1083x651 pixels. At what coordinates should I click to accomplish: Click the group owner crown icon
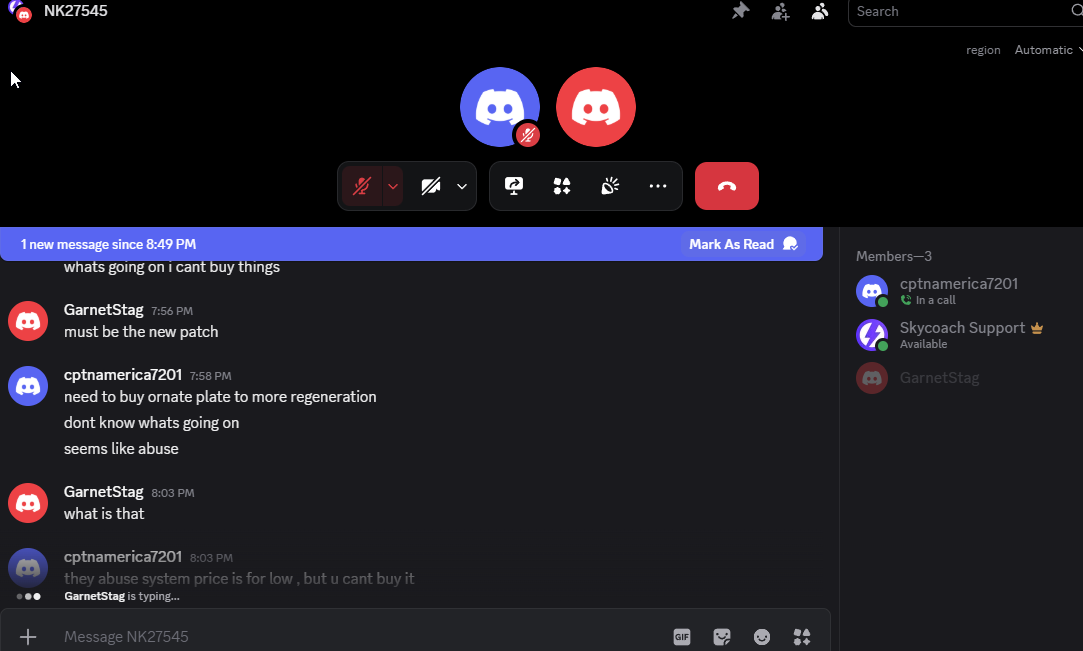(1037, 328)
